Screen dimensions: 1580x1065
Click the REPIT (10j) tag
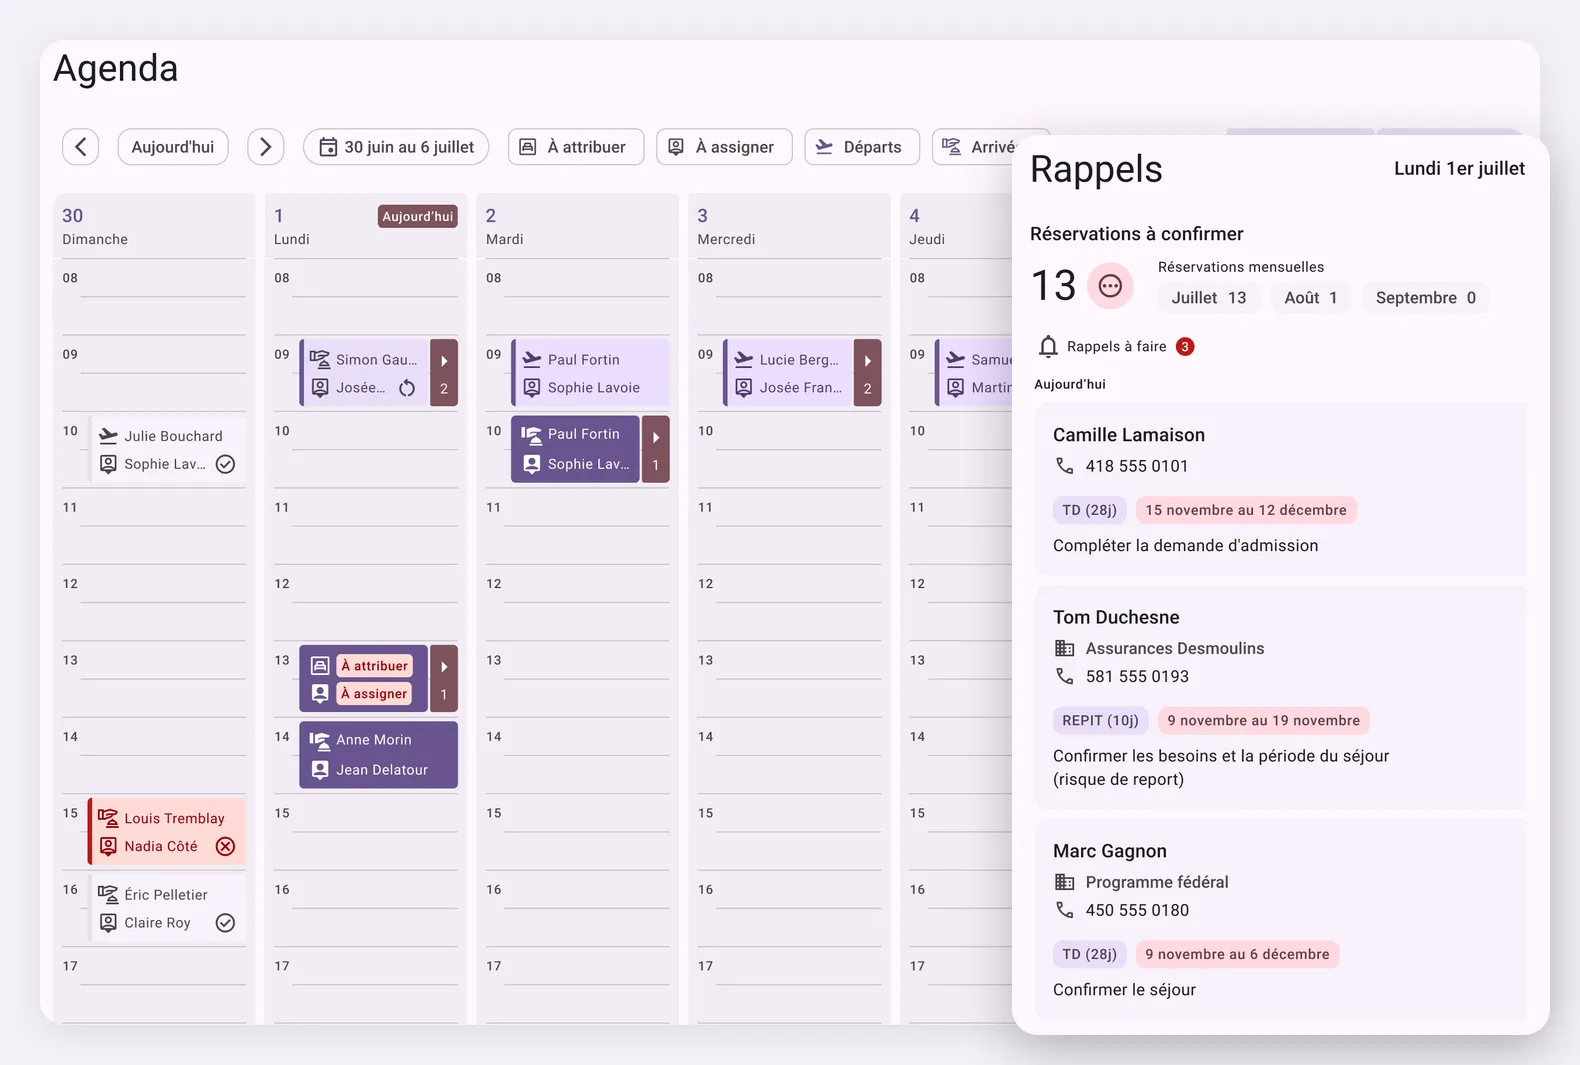(x=1101, y=721)
